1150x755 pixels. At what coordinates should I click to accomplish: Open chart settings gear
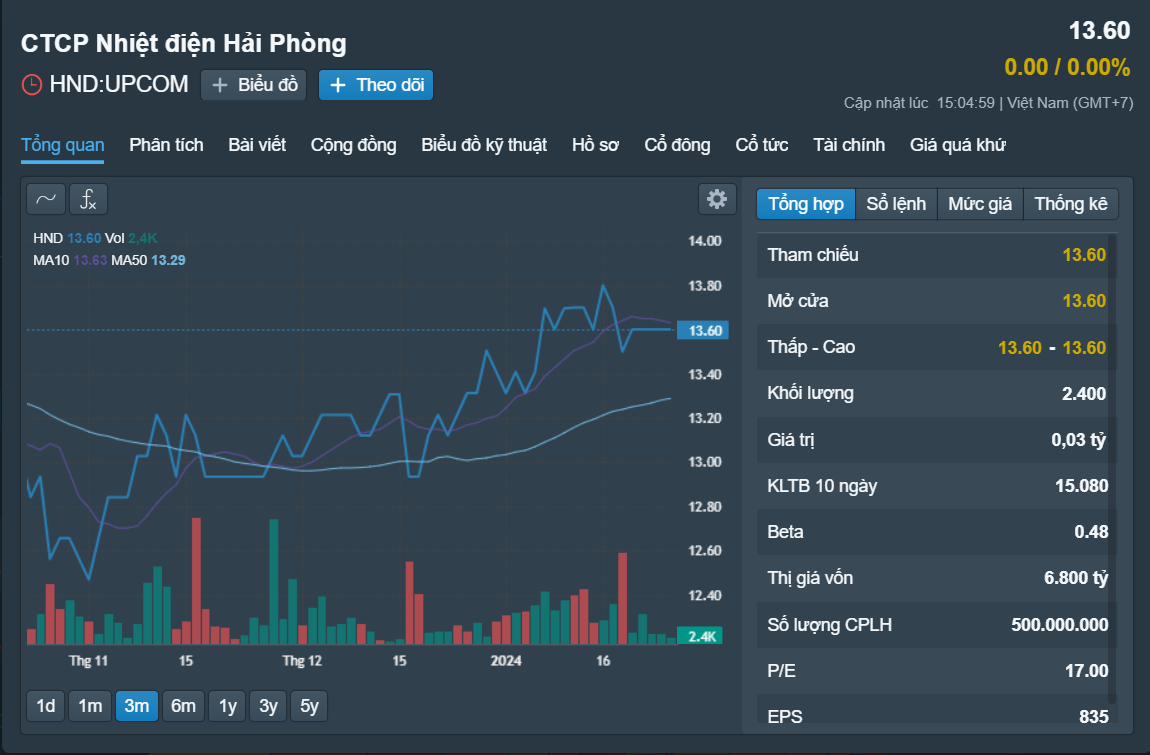tap(717, 199)
